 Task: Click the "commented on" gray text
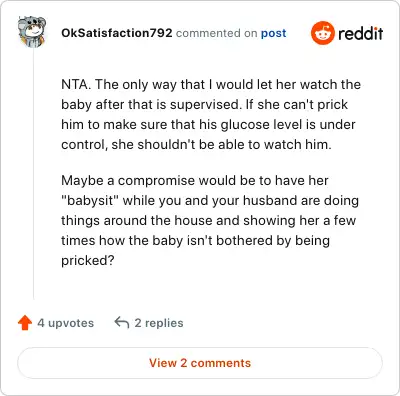pyautogui.click(x=216, y=33)
